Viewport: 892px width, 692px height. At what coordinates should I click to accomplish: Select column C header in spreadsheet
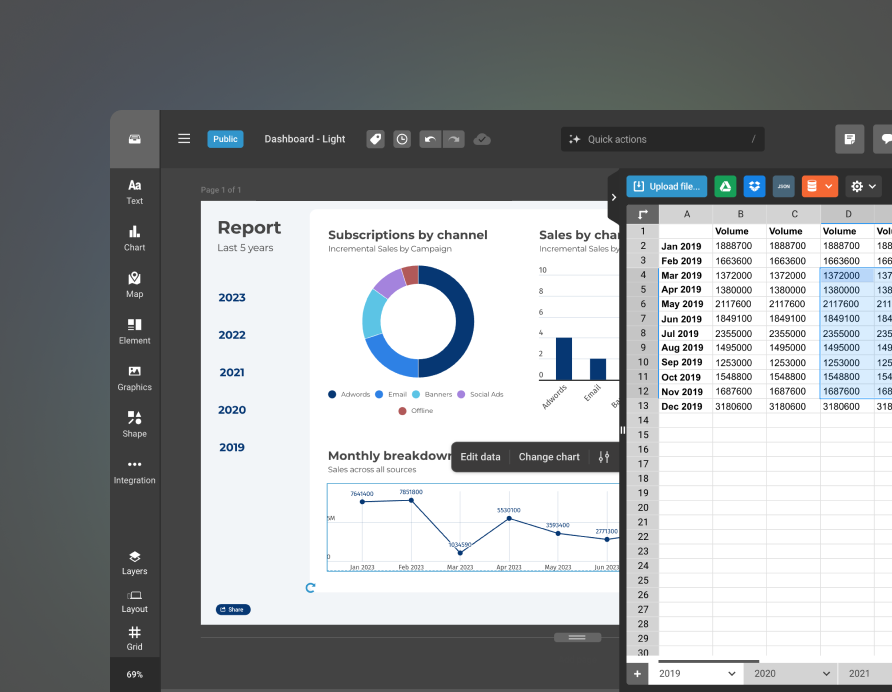pyautogui.click(x=794, y=215)
